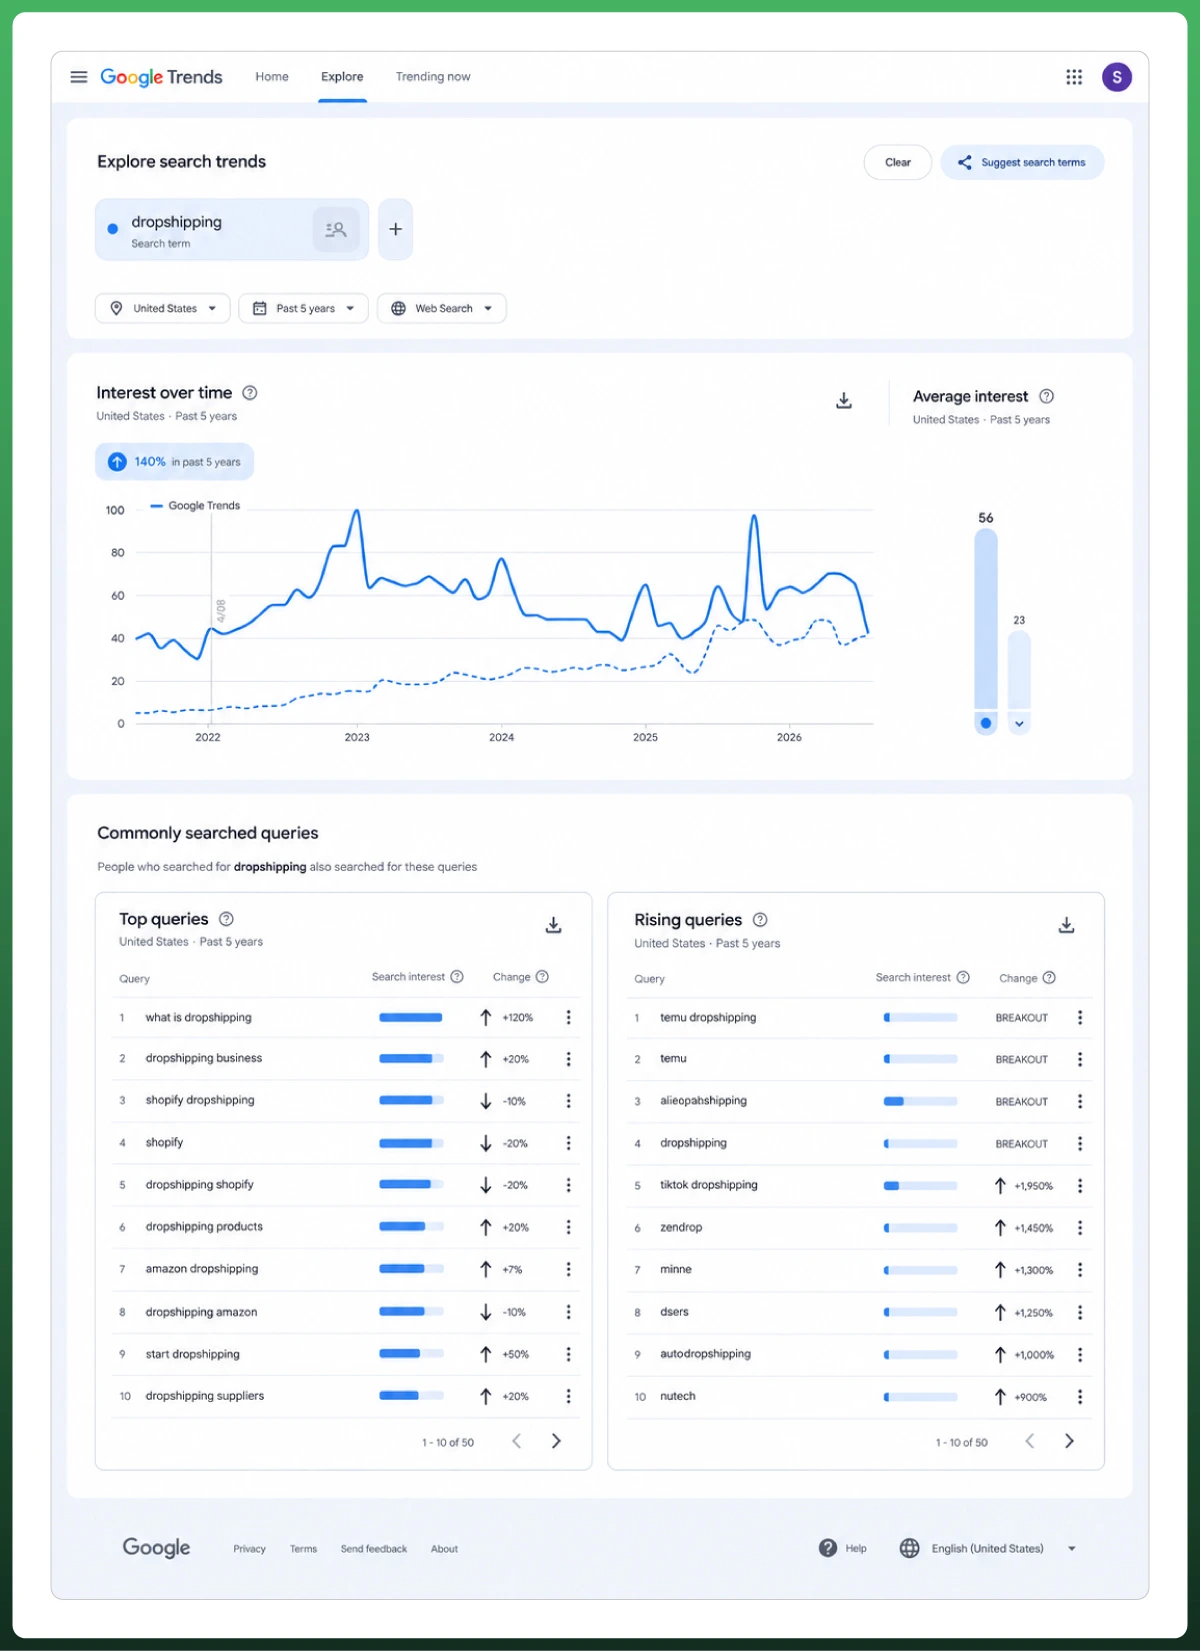Download the Top queries list
Image resolution: width=1200 pixels, height=1651 pixels.
(553, 925)
